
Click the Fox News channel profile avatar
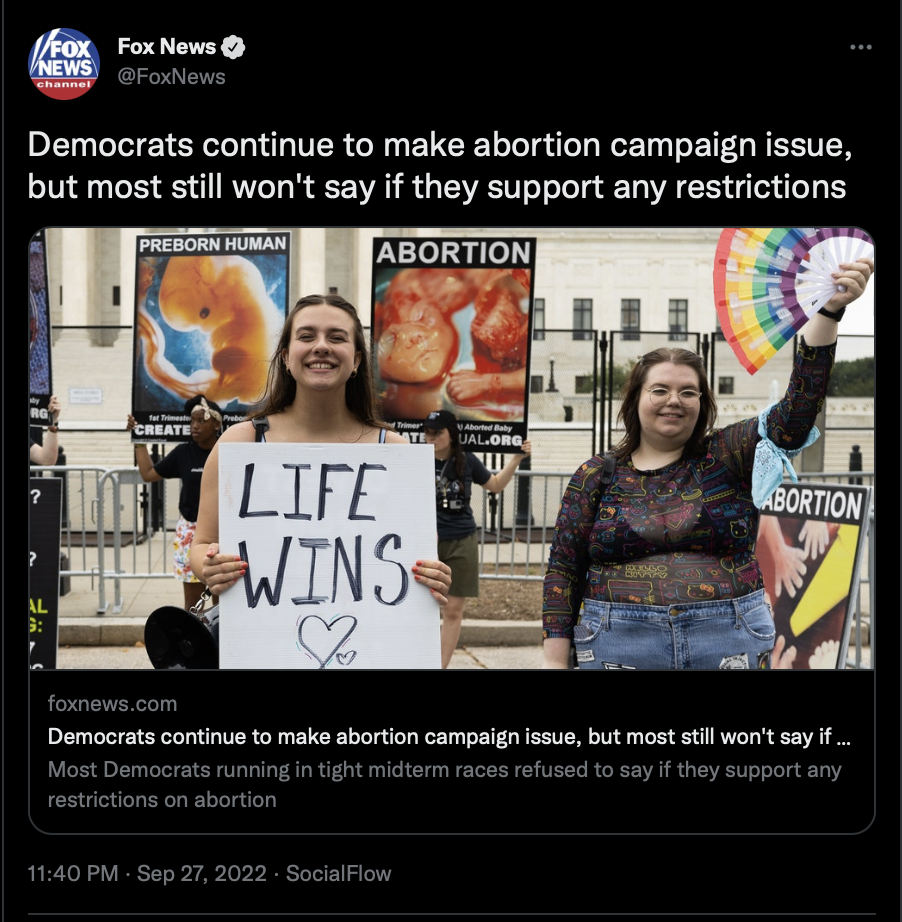(x=64, y=64)
